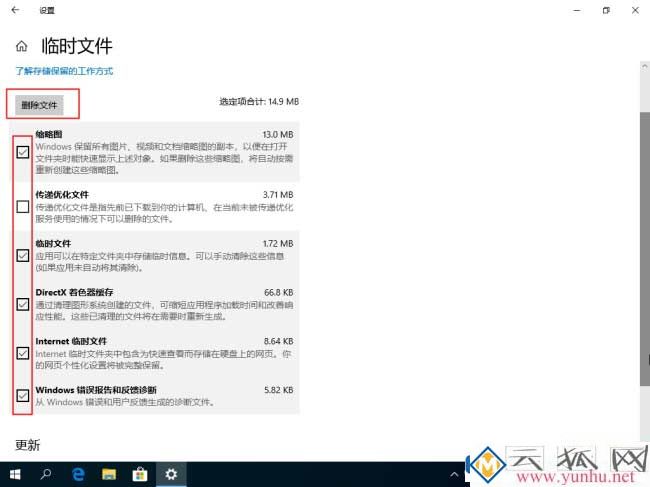Screen dimensions: 650x487
Task: Click Windows 错误报告和反馈诊断 title
Action: click(x=96, y=390)
